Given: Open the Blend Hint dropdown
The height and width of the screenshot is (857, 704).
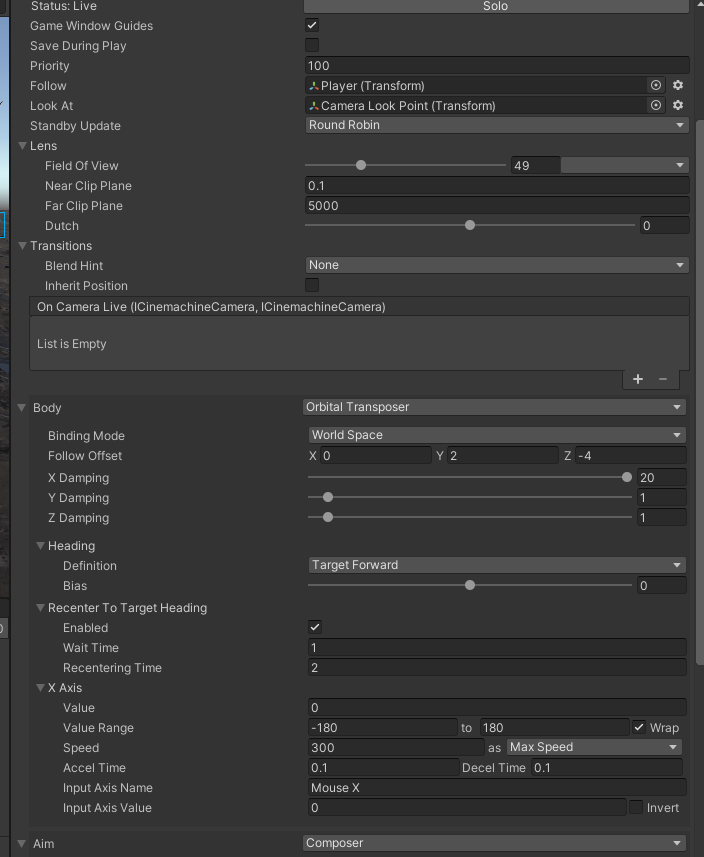Looking at the screenshot, I should [495, 264].
